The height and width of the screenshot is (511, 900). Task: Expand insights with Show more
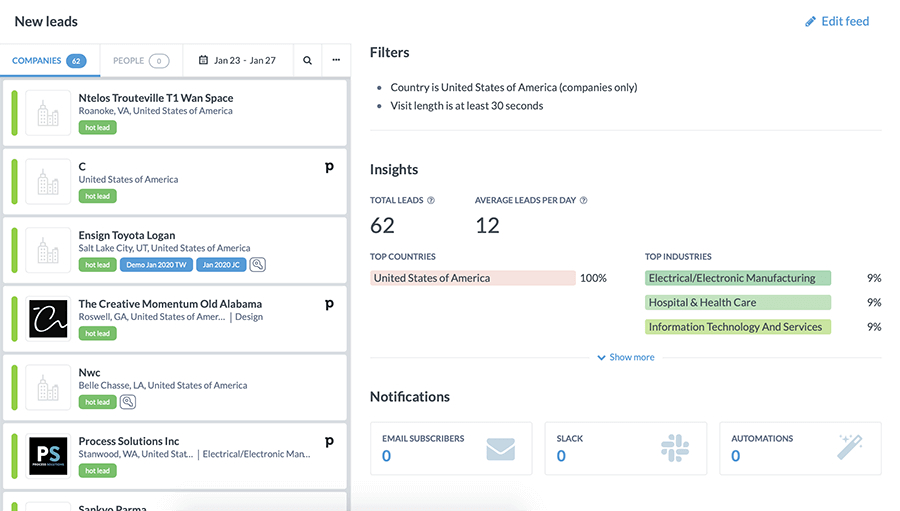point(626,357)
